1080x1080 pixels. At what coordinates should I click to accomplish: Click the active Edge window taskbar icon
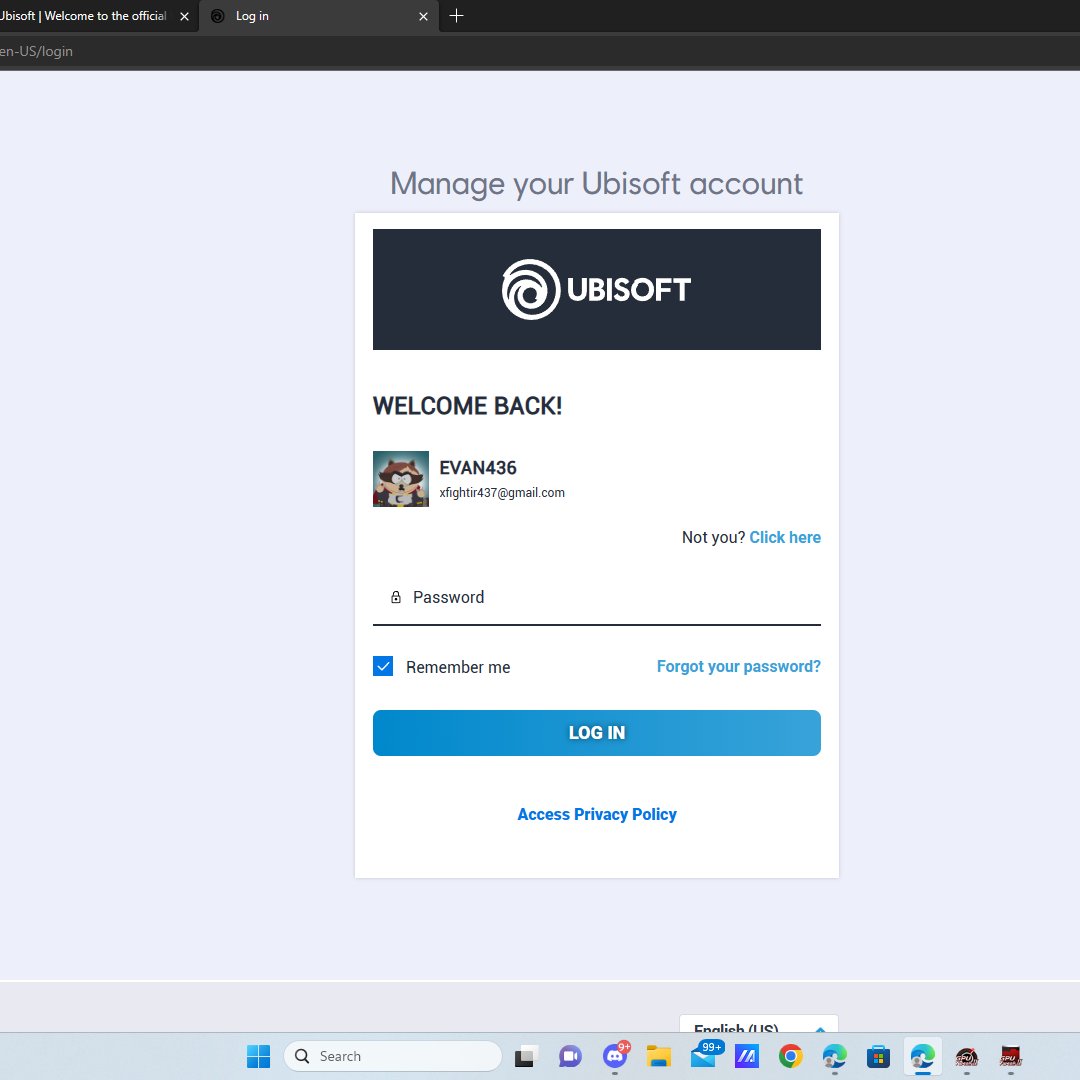pos(922,1056)
